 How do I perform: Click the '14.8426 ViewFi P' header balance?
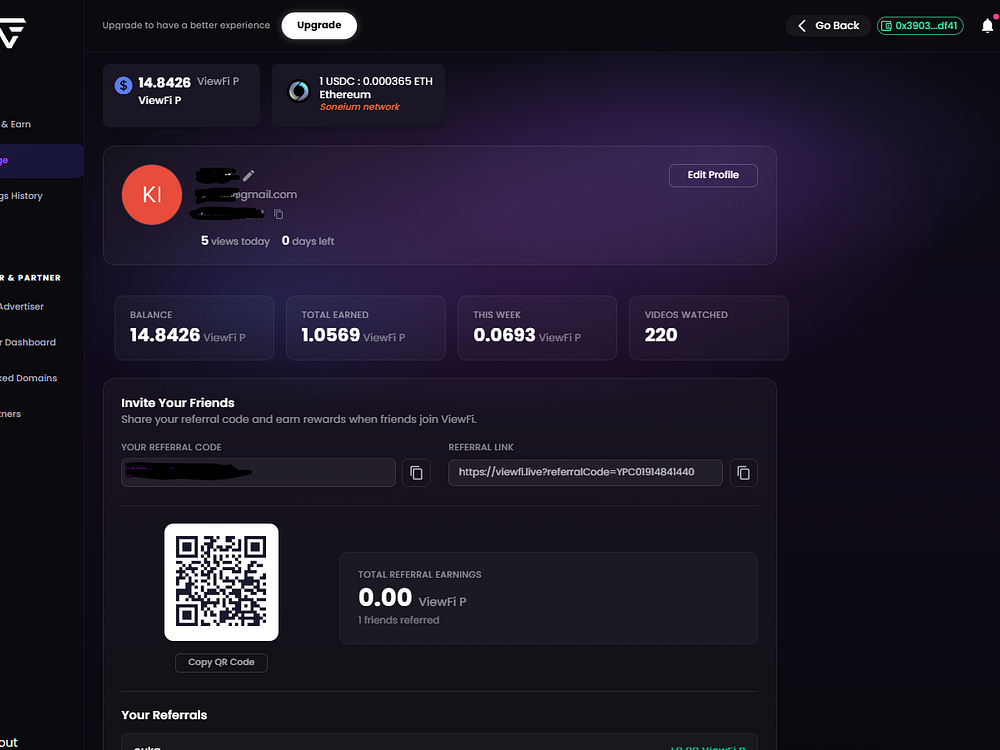click(189, 82)
